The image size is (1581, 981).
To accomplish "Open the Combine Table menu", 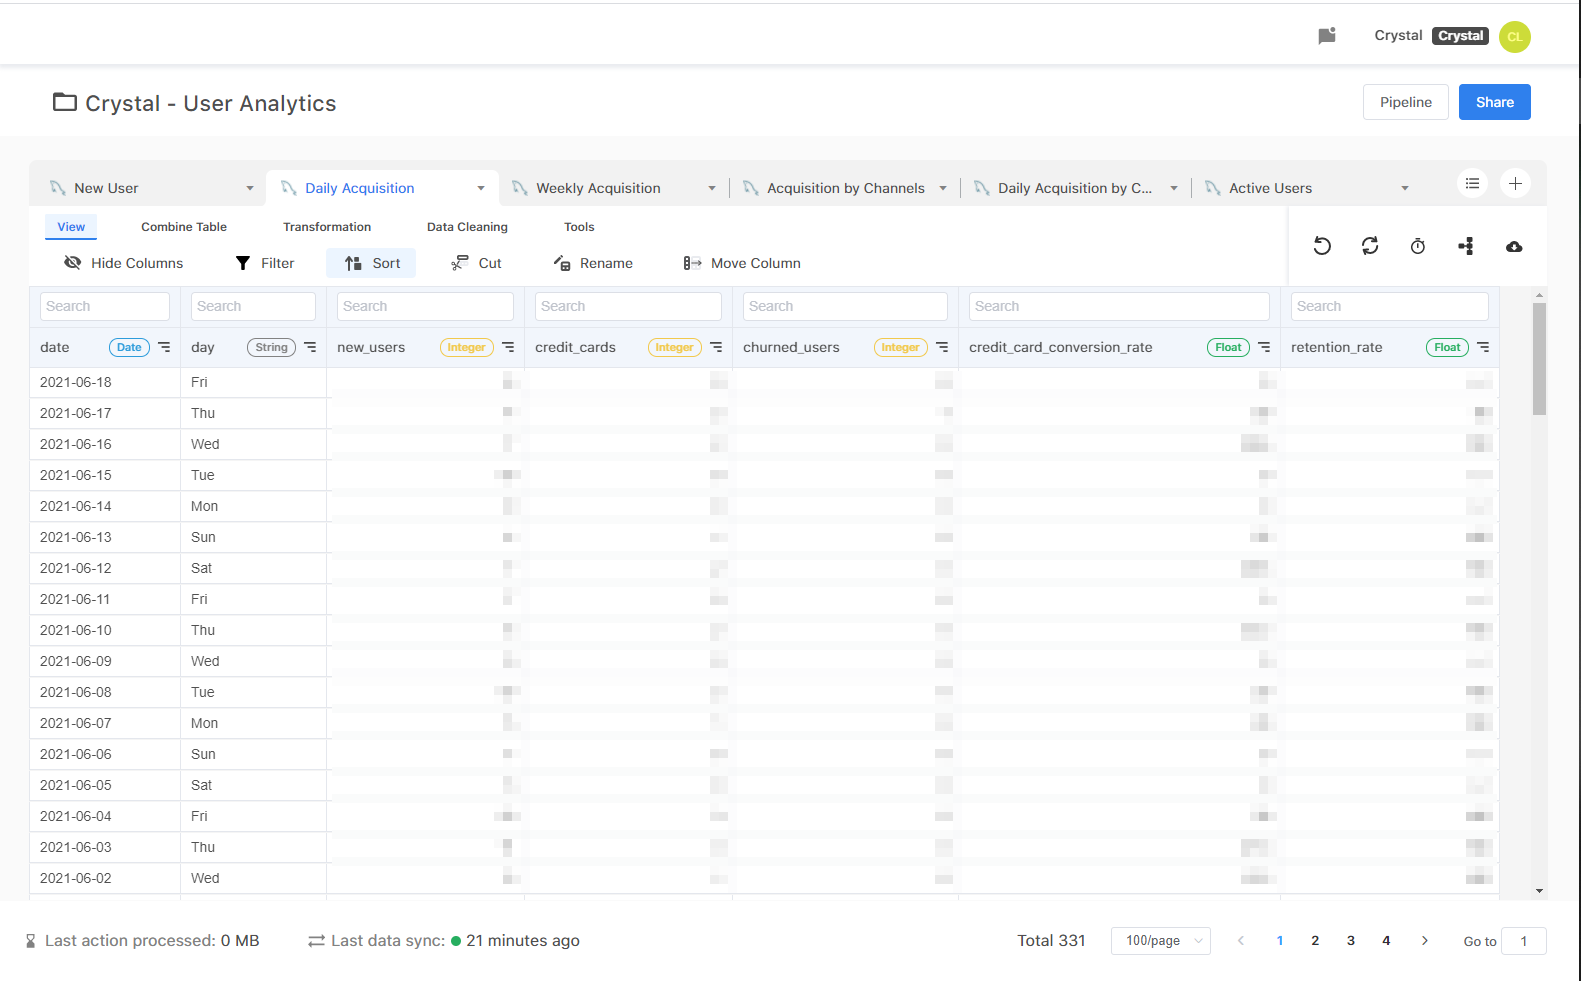I will [x=184, y=227].
